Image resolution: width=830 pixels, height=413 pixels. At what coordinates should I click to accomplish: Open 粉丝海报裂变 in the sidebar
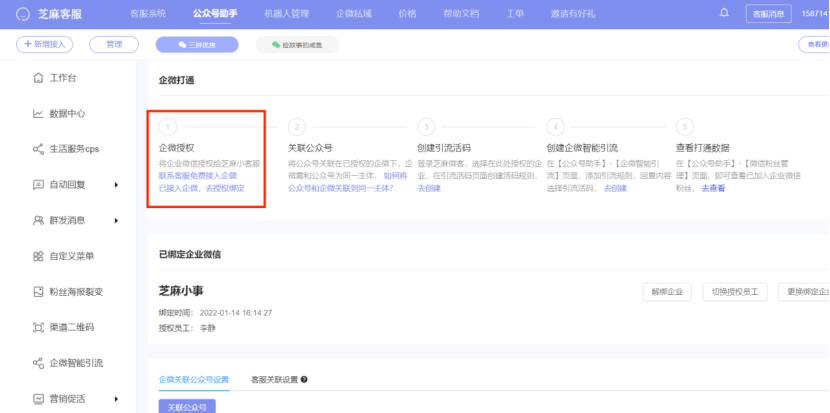tap(76, 292)
